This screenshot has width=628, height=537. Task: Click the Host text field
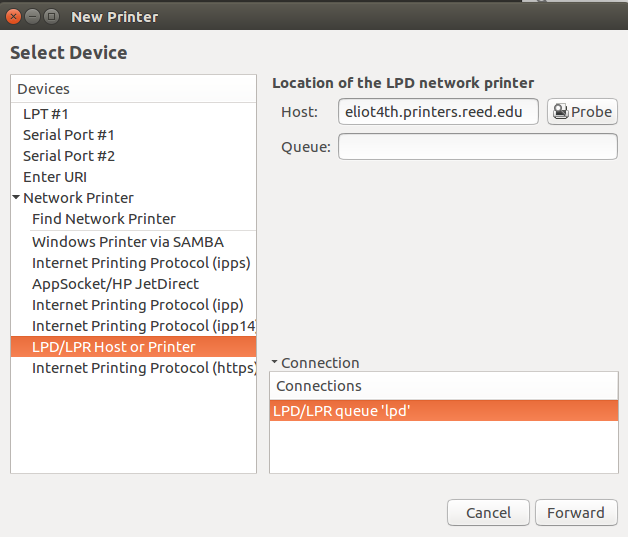click(x=438, y=112)
